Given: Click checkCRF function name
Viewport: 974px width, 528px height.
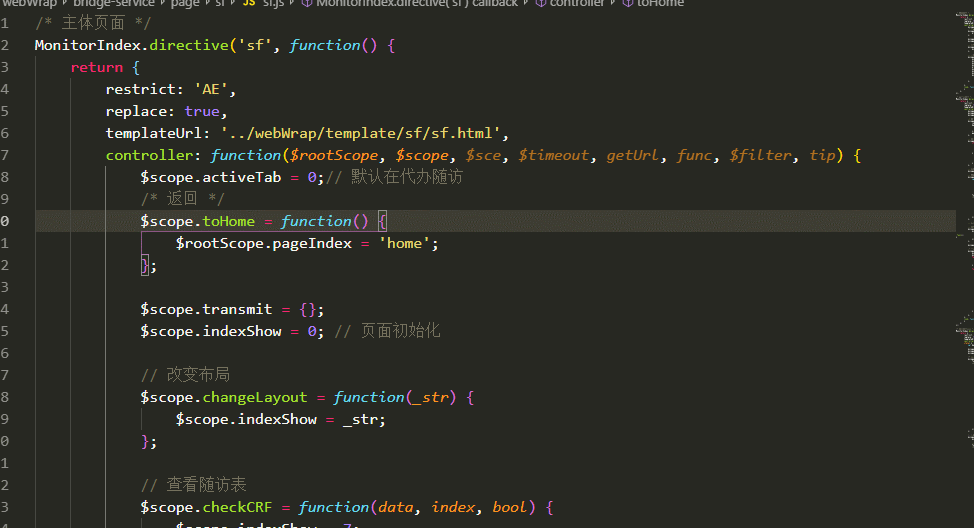Looking at the screenshot, I should tap(237, 508).
